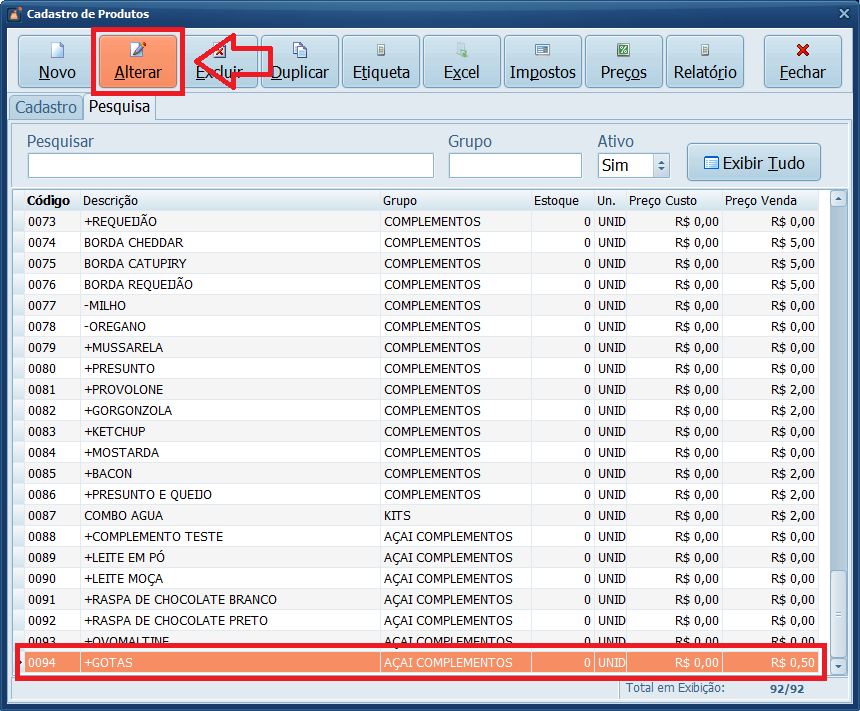Generate a report with Relatório button

tap(705, 62)
